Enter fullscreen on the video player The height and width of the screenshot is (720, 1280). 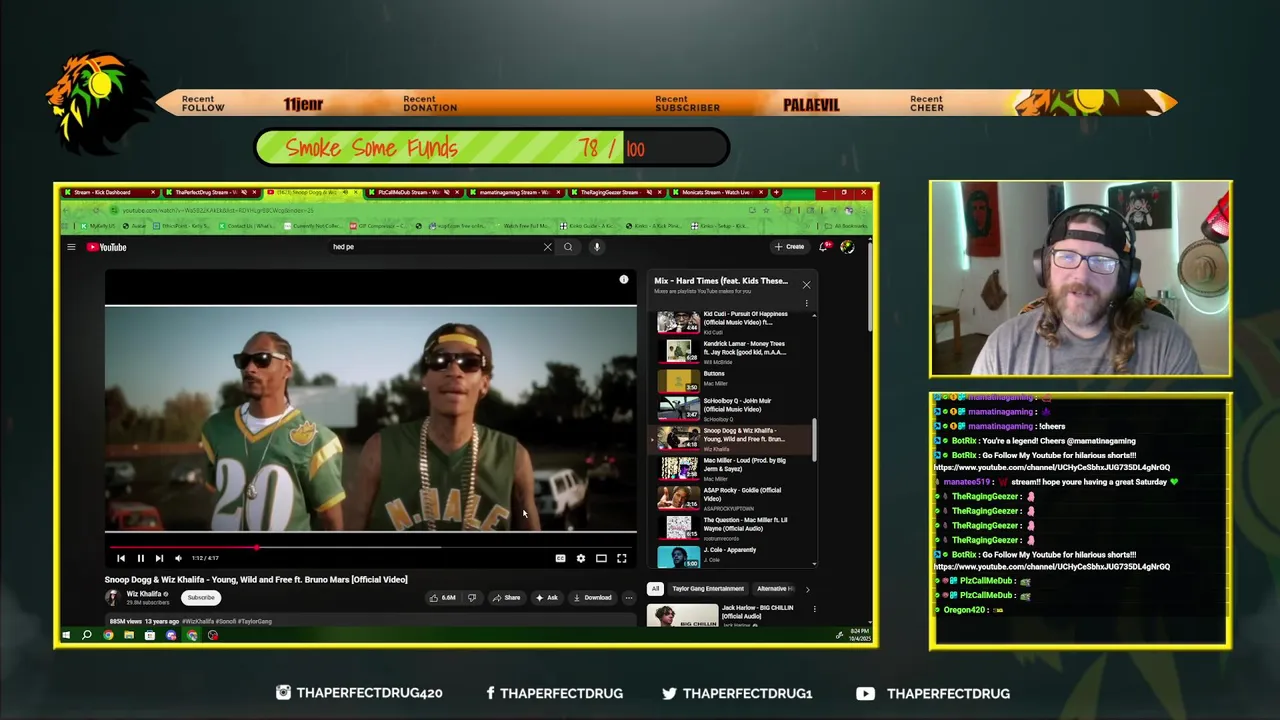(x=621, y=558)
